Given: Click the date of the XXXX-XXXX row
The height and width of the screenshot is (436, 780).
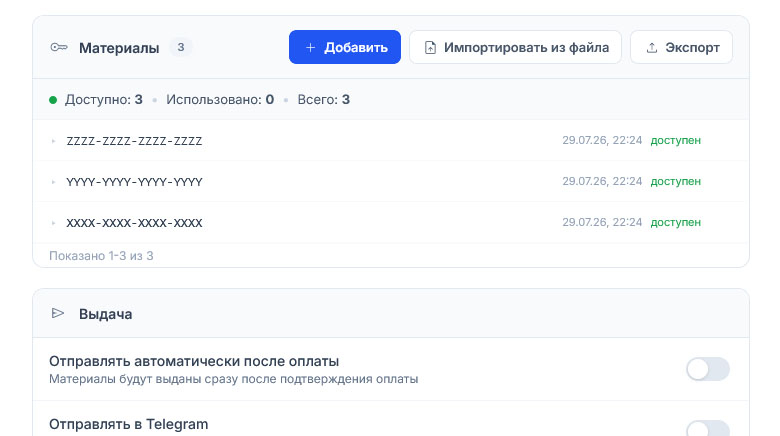Looking at the screenshot, I should (x=602, y=222).
